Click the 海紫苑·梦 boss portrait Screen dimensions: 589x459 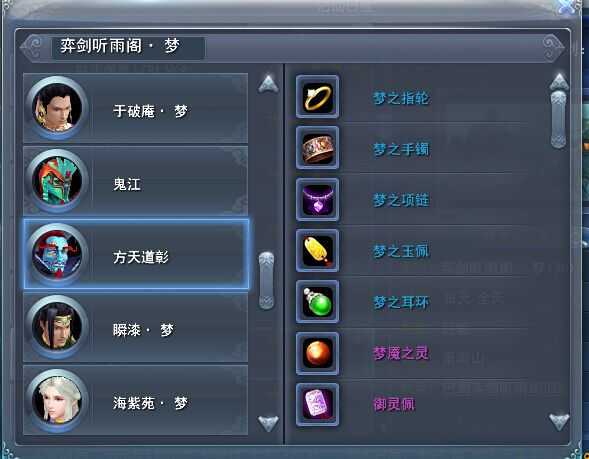pyautogui.click(x=57, y=400)
